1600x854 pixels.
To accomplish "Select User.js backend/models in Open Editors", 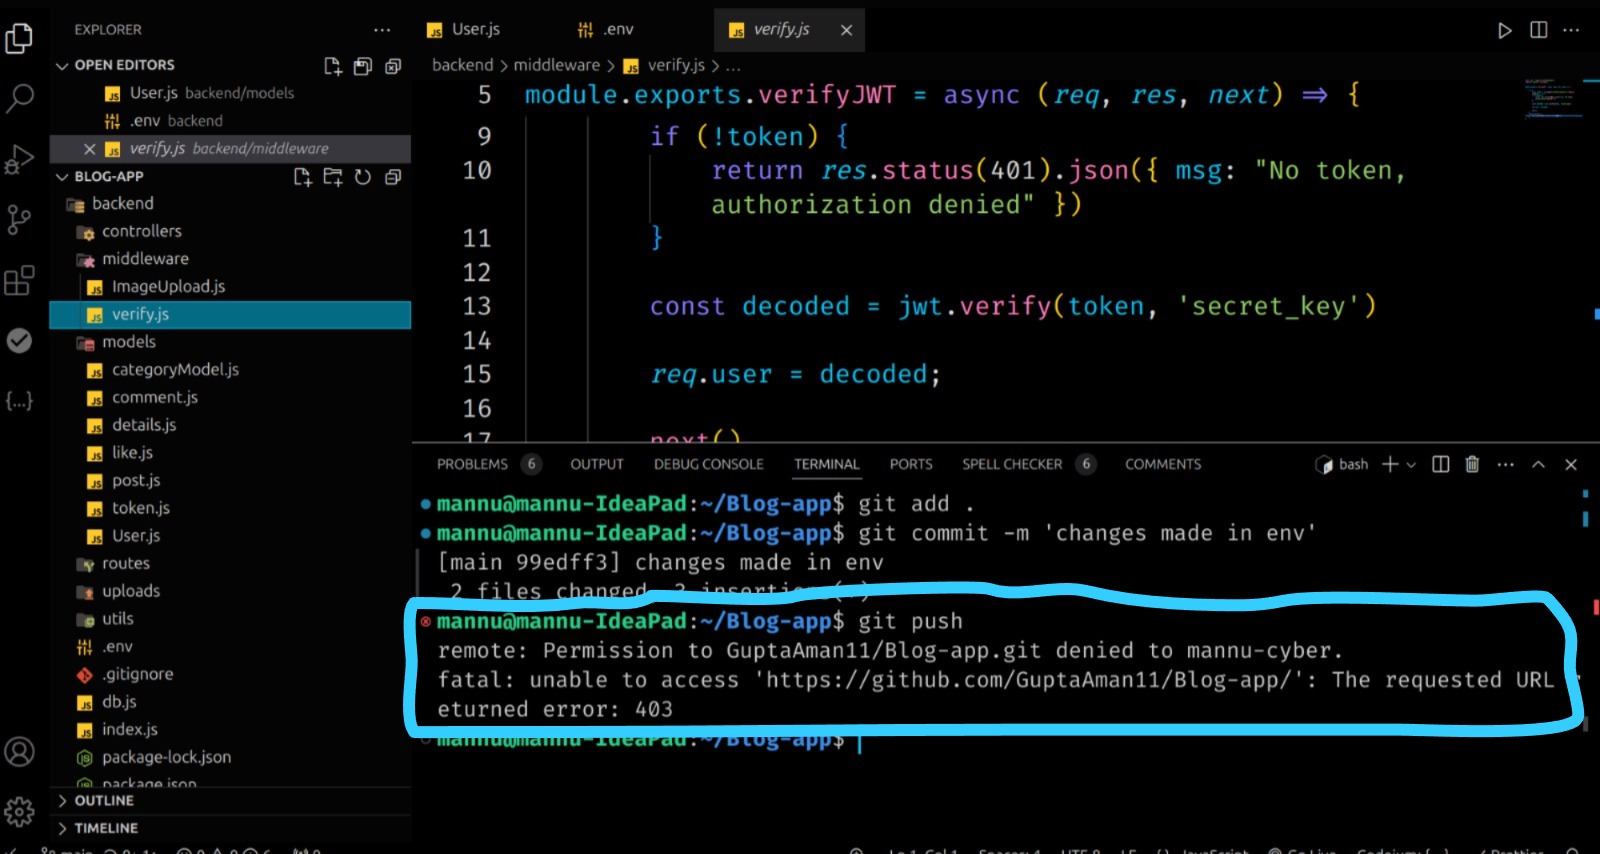I will (x=230, y=93).
